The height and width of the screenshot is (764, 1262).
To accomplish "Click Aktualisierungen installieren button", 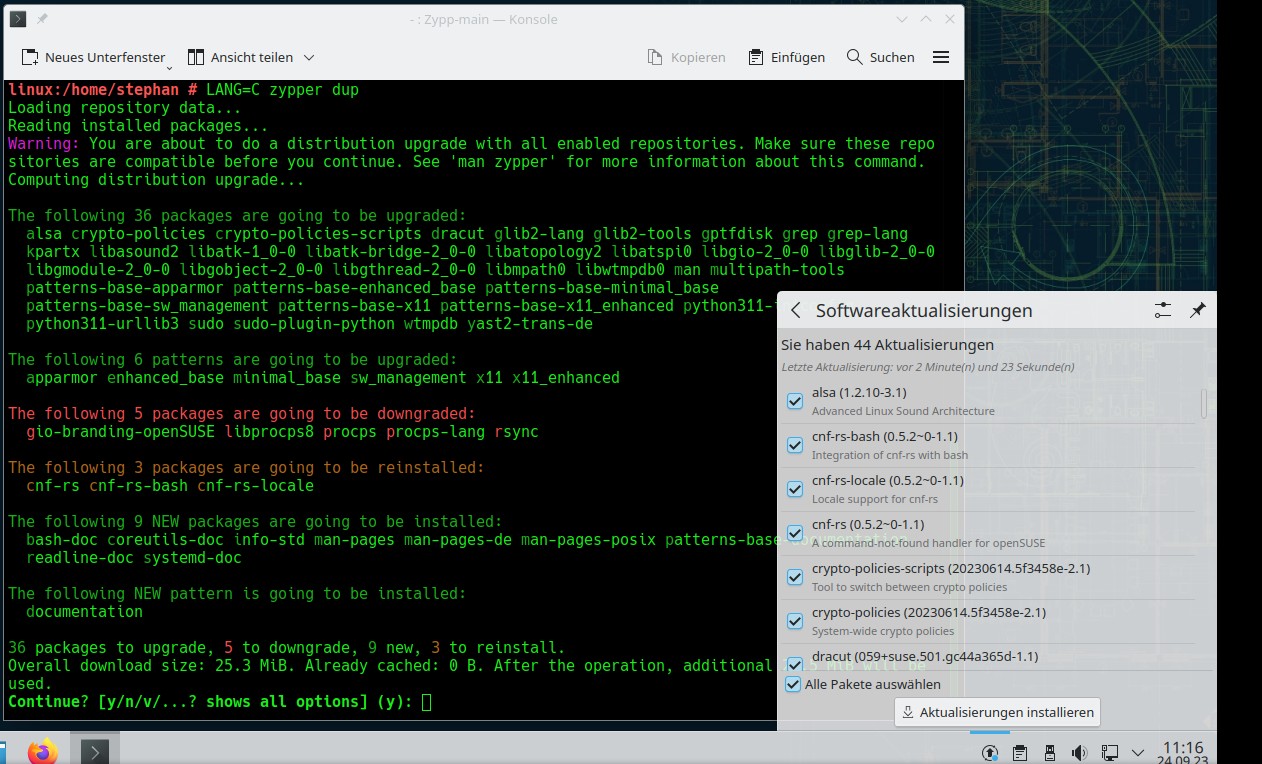I will [x=997, y=712].
